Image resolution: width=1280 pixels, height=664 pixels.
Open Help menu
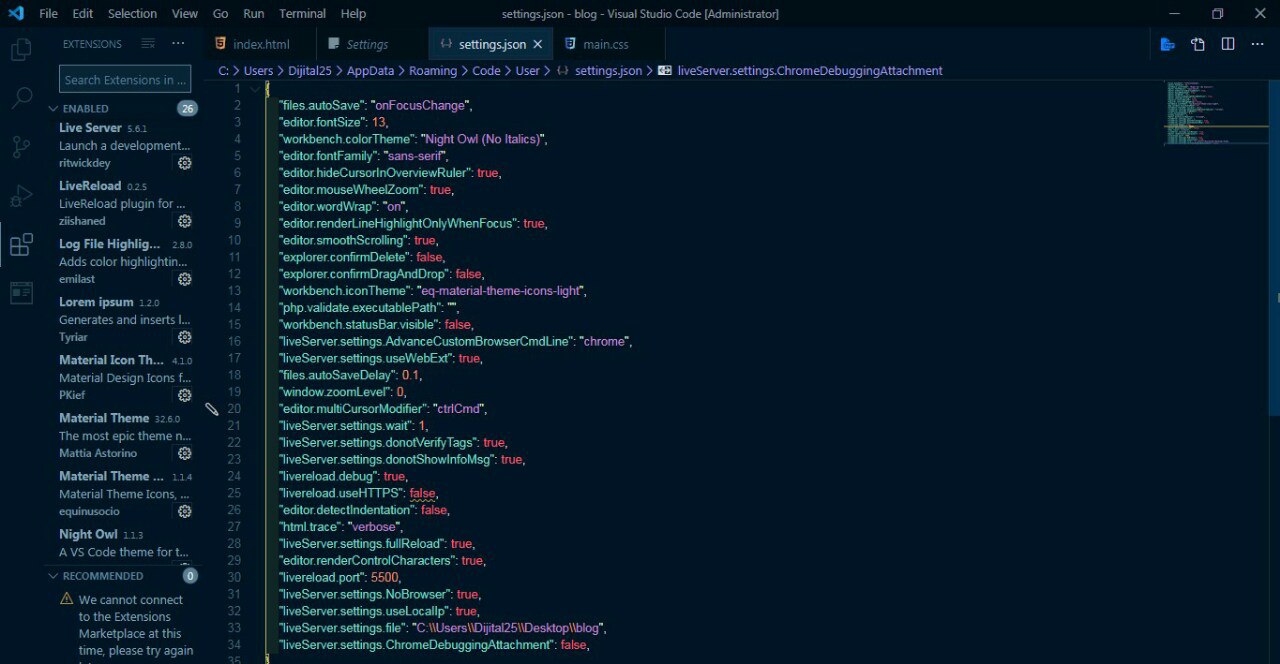pos(353,14)
